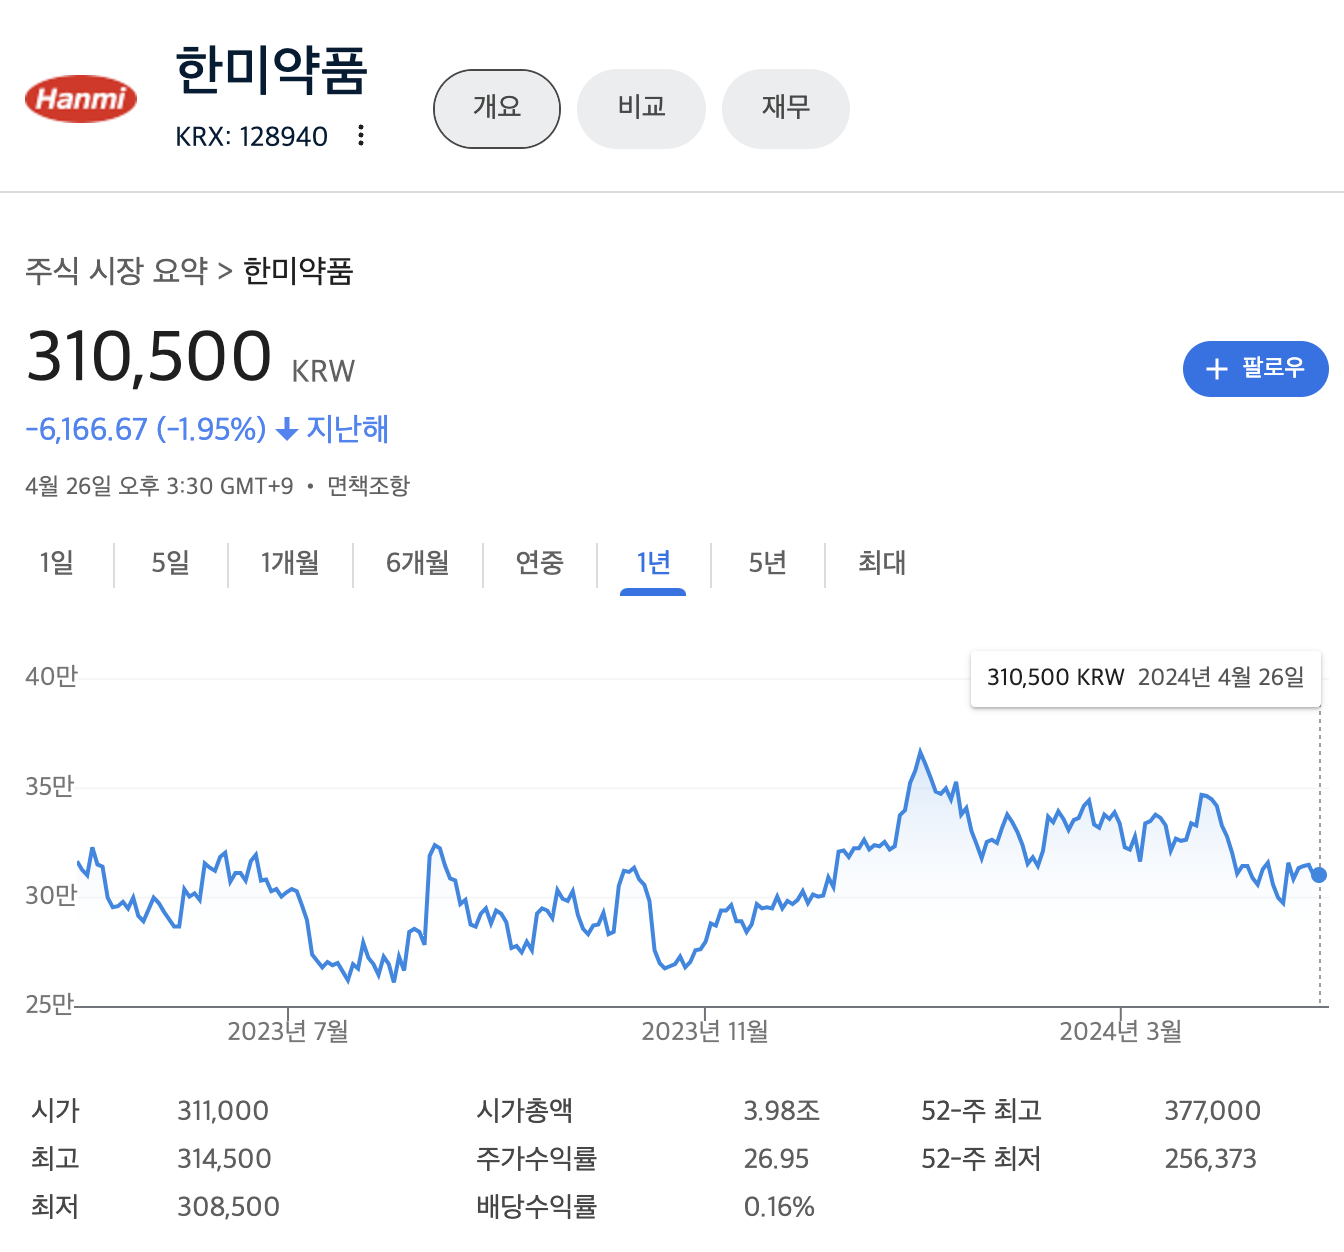The image size is (1344, 1252).
Task: Click the 30만 y-axis label
Action: pyautogui.click(x=51, y=895)
